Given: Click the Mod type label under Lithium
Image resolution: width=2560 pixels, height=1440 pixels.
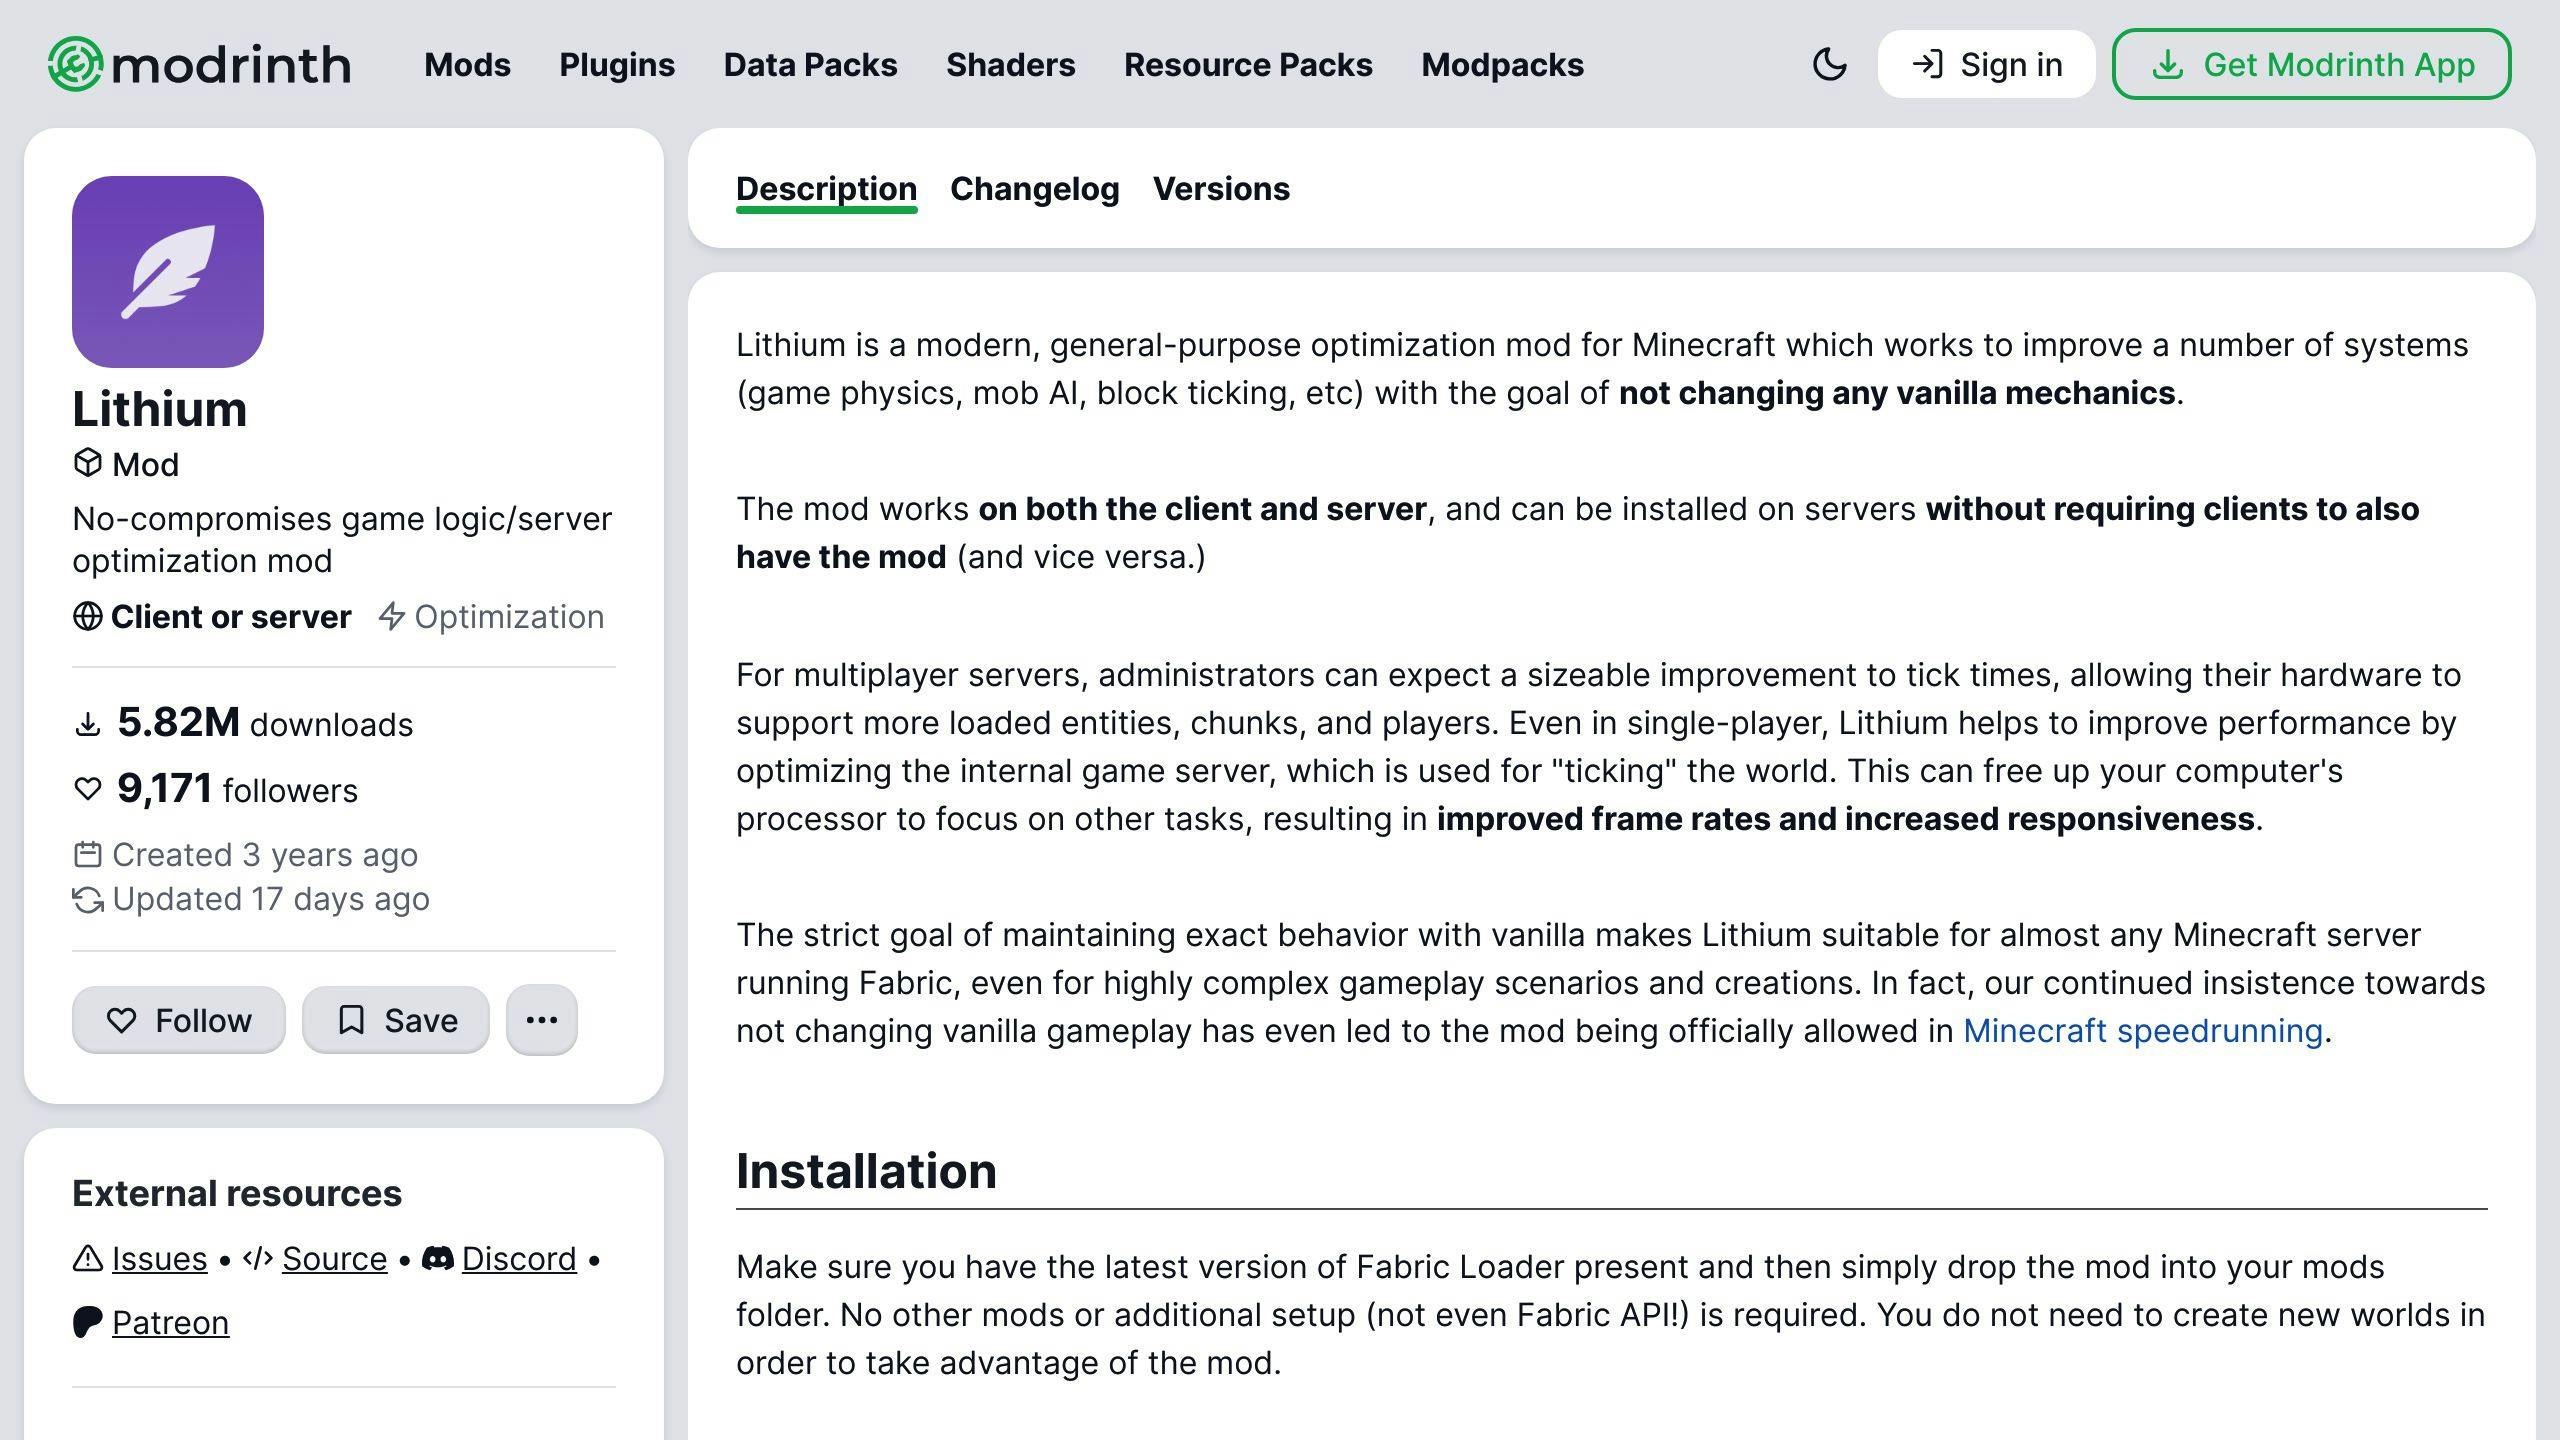Looking at the screenshot, I should coord(145,464).
